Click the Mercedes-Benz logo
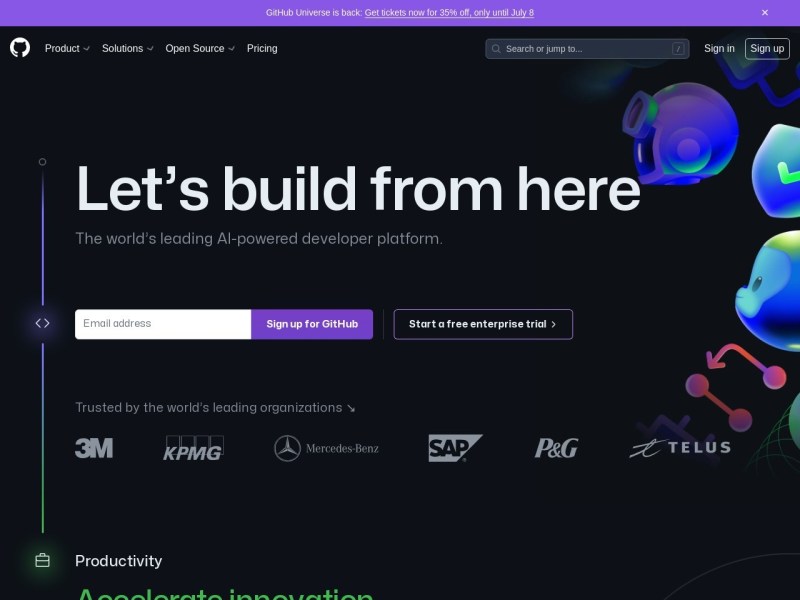Viewport: 800px width, 600px height. 327,448
